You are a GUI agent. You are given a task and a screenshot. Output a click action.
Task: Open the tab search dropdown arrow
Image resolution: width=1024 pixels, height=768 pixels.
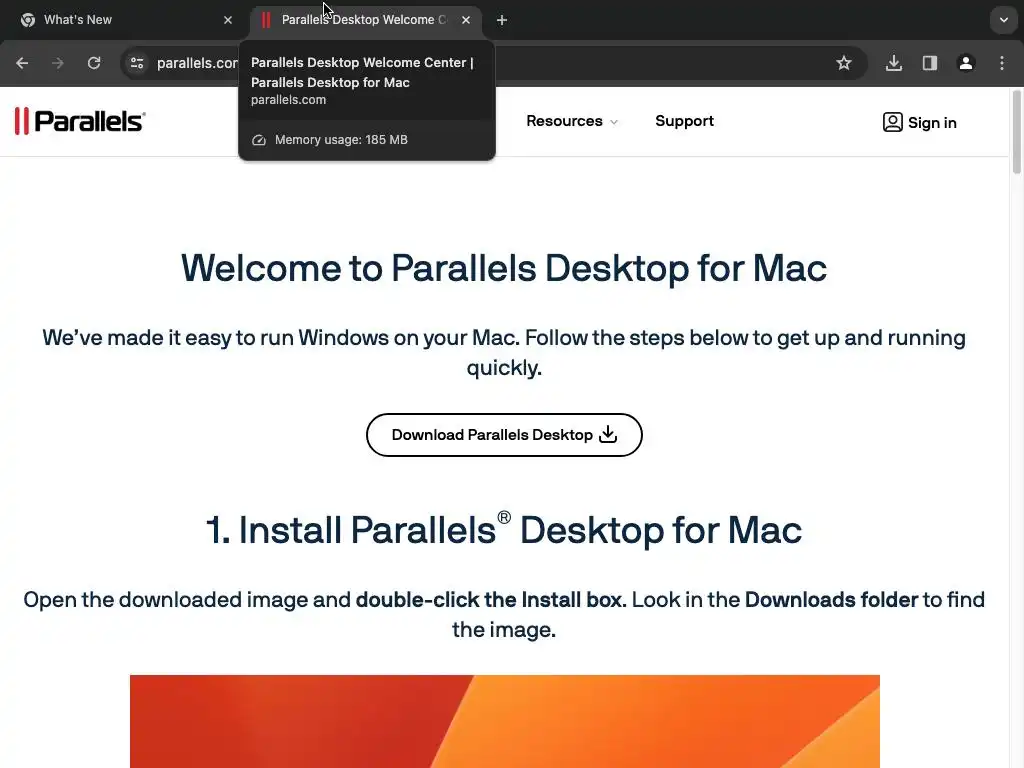coord(1004,20)
